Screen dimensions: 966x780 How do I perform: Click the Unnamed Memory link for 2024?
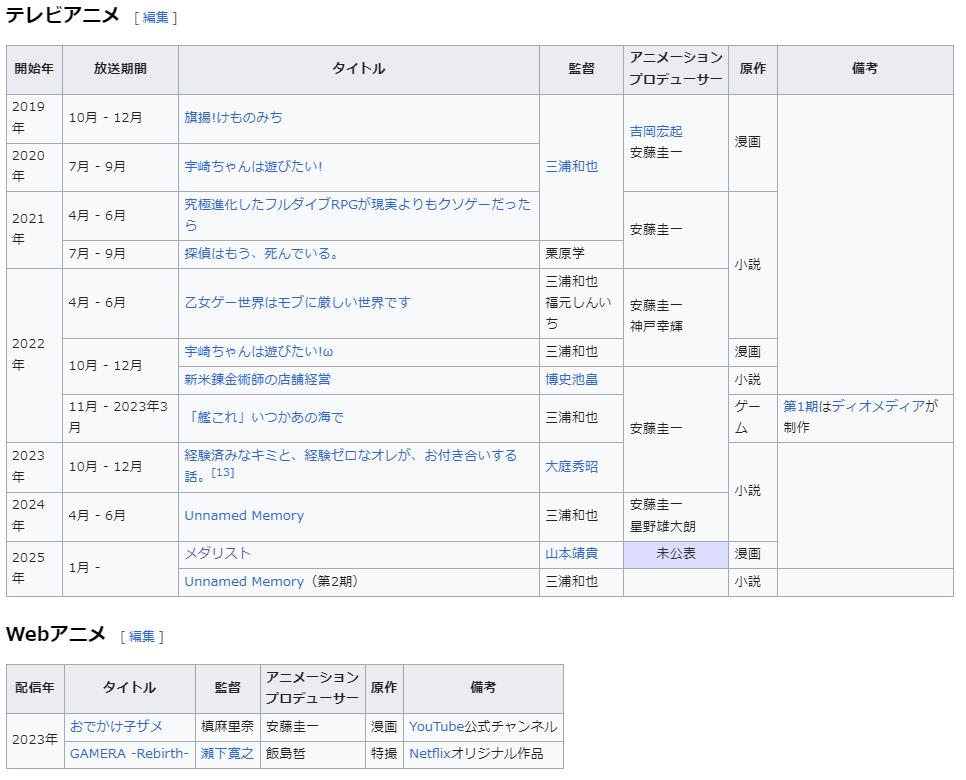244,515
